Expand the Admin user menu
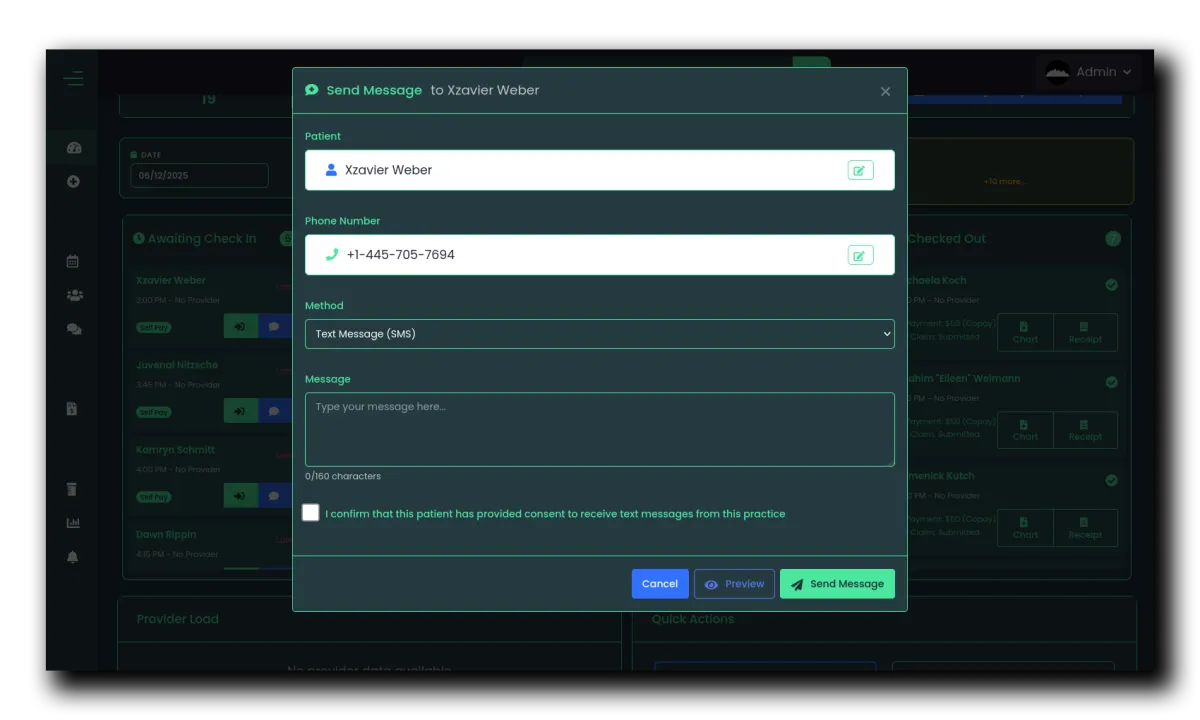The height and width of the screenshot is (720, 1200). click(x=1090, y=72)
